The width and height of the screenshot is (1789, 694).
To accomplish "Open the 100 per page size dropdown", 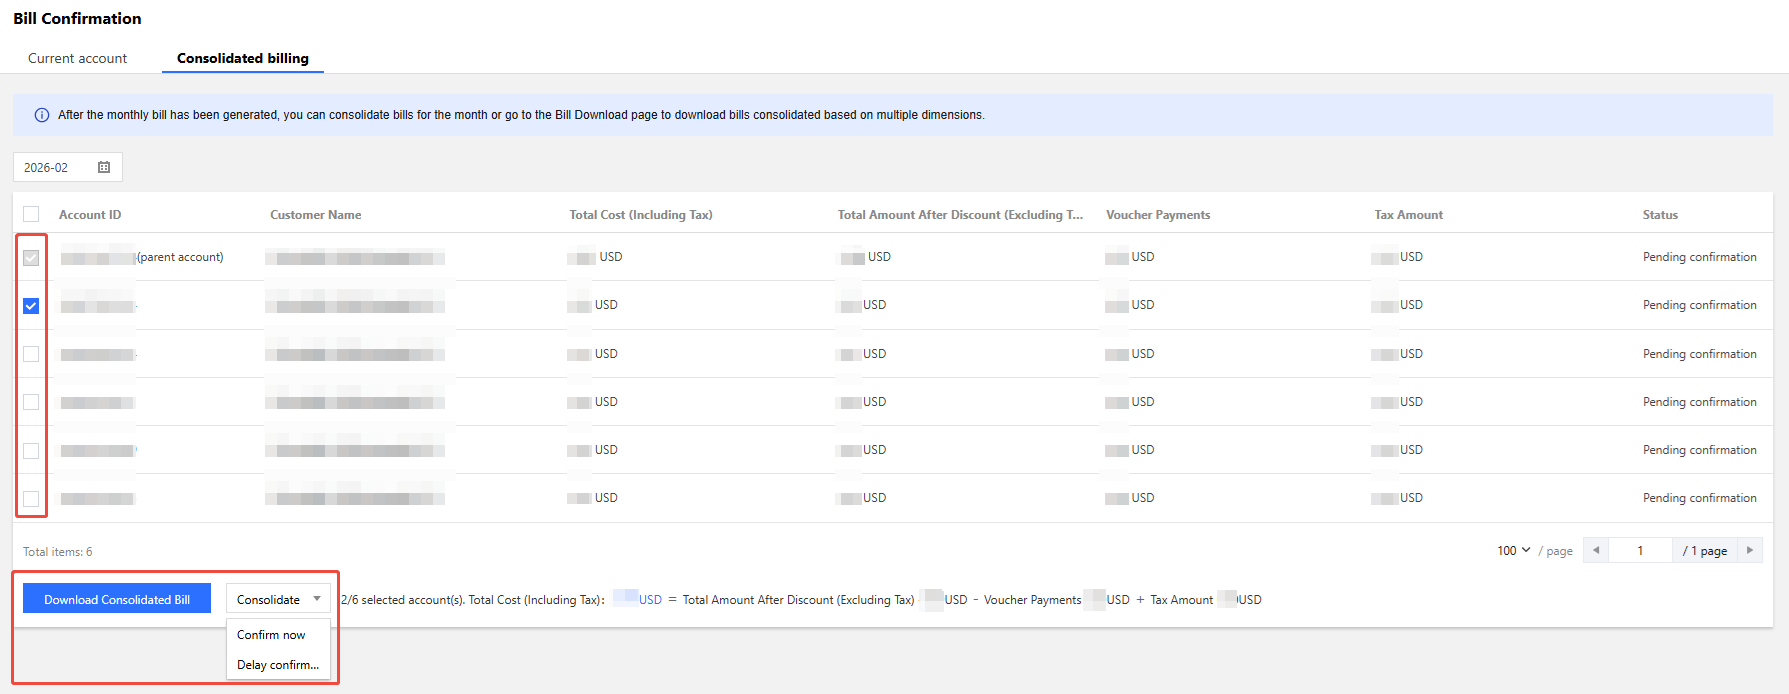I will 1513,551.
